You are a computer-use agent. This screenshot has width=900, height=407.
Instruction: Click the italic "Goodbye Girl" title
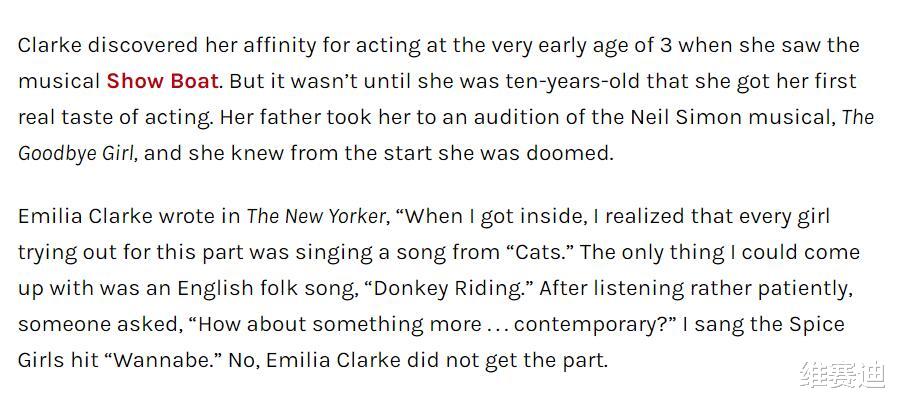coord(76,153)
